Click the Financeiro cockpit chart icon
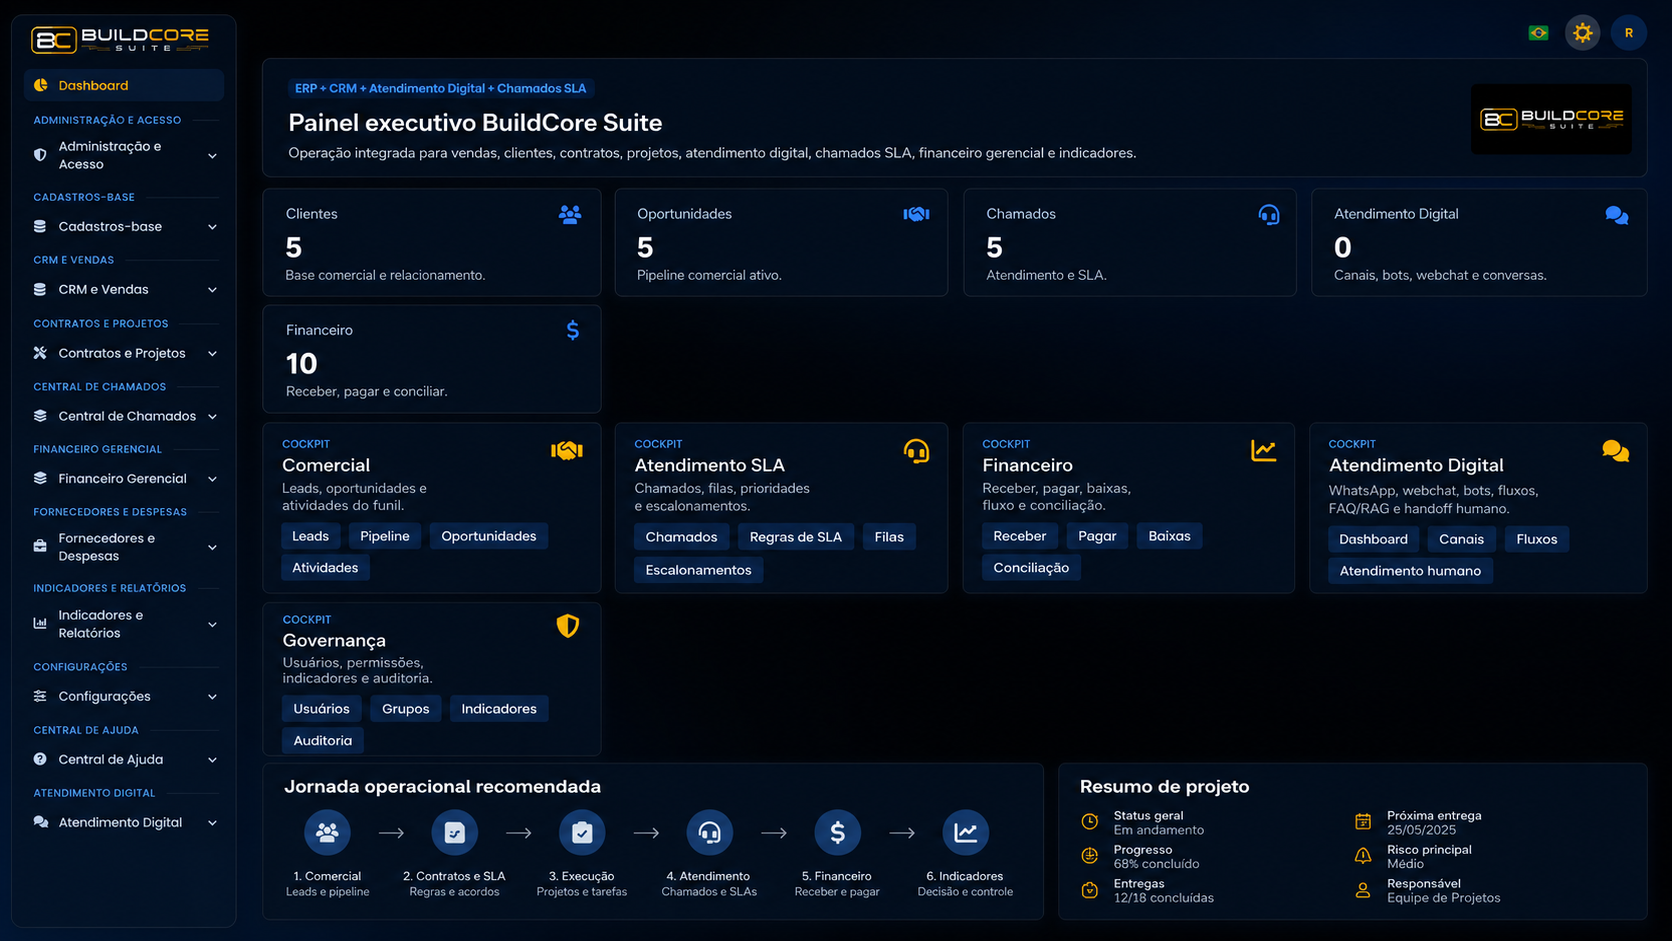Viewport: 1672px width, 941px height. (1263, 450)
